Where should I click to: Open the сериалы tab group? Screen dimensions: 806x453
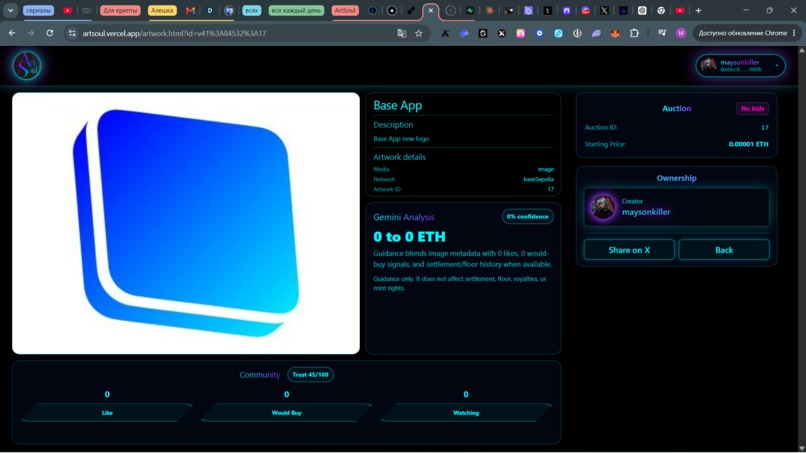tap(38, 10)
